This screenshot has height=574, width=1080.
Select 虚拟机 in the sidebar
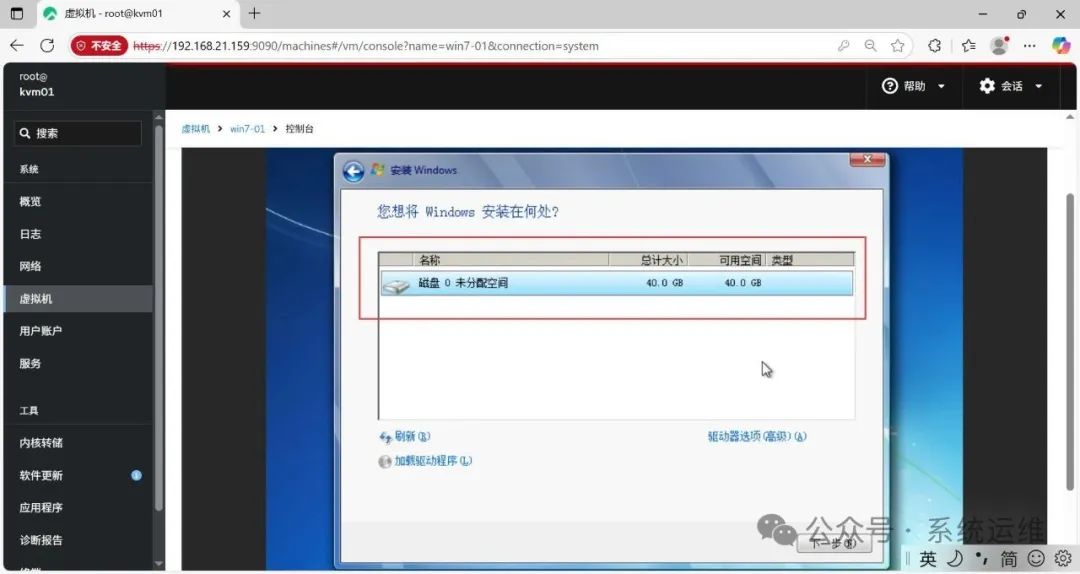tap(78, 298)
